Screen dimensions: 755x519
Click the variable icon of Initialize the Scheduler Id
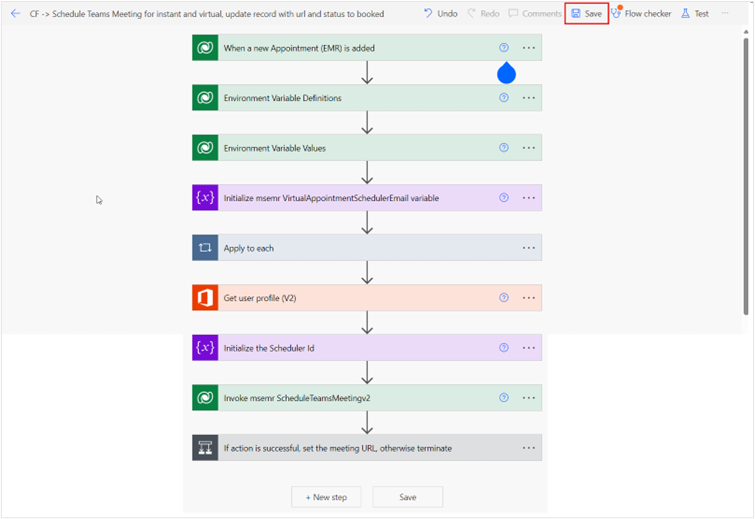pyautogui.click(x=205, y=348)
